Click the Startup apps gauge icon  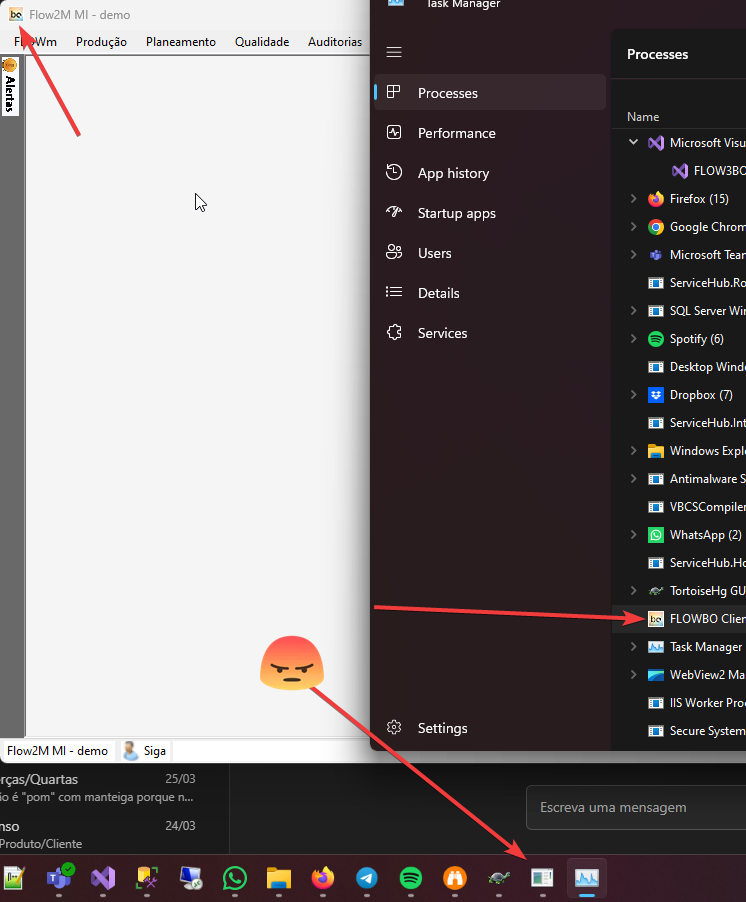click(x=394, y=212)
